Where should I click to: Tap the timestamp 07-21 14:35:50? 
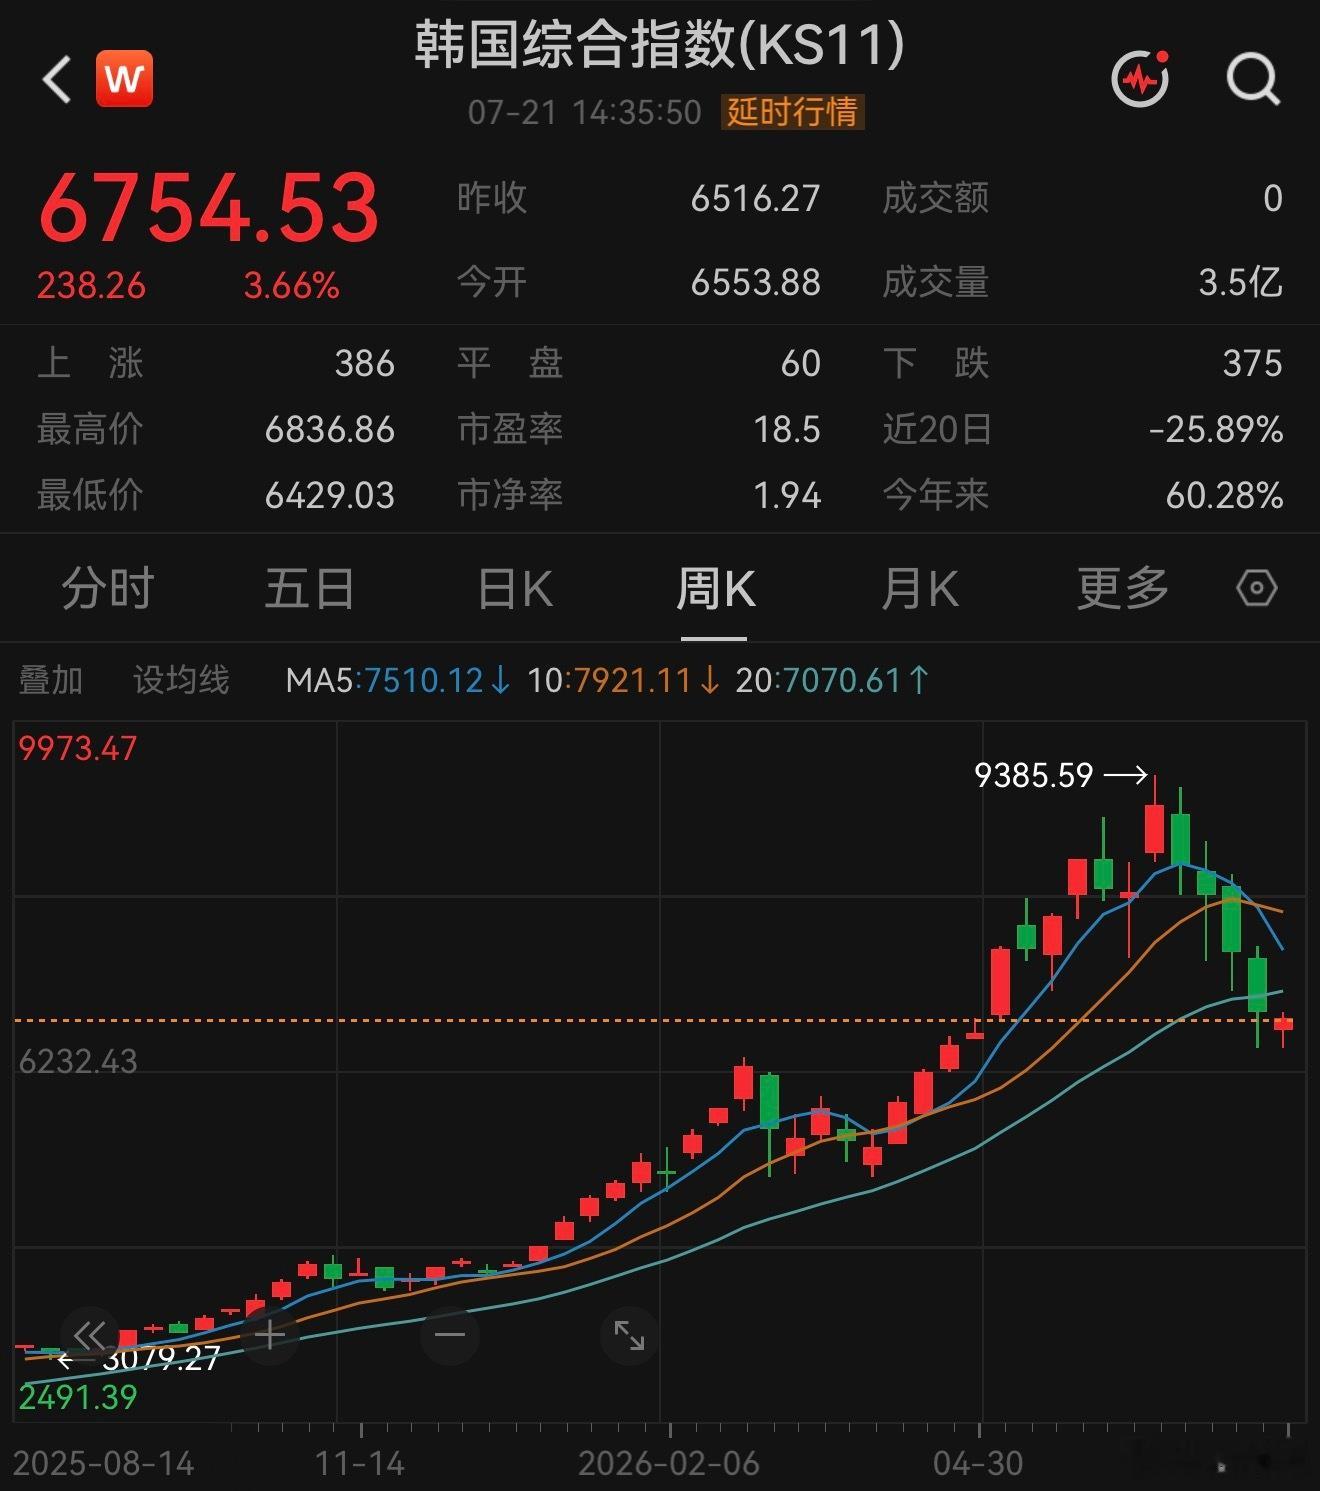point(585,112)
